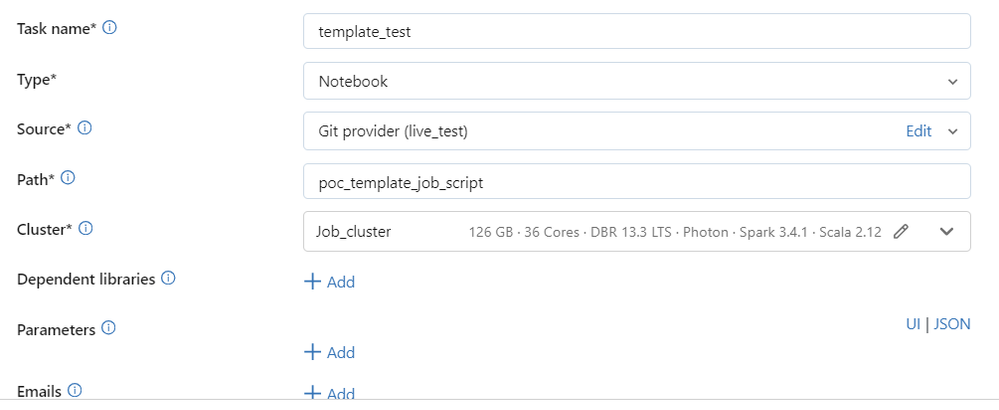Click the Task name input field
Image resolution: width=999 pixels, height=410 pixels.
click(636, 31)
